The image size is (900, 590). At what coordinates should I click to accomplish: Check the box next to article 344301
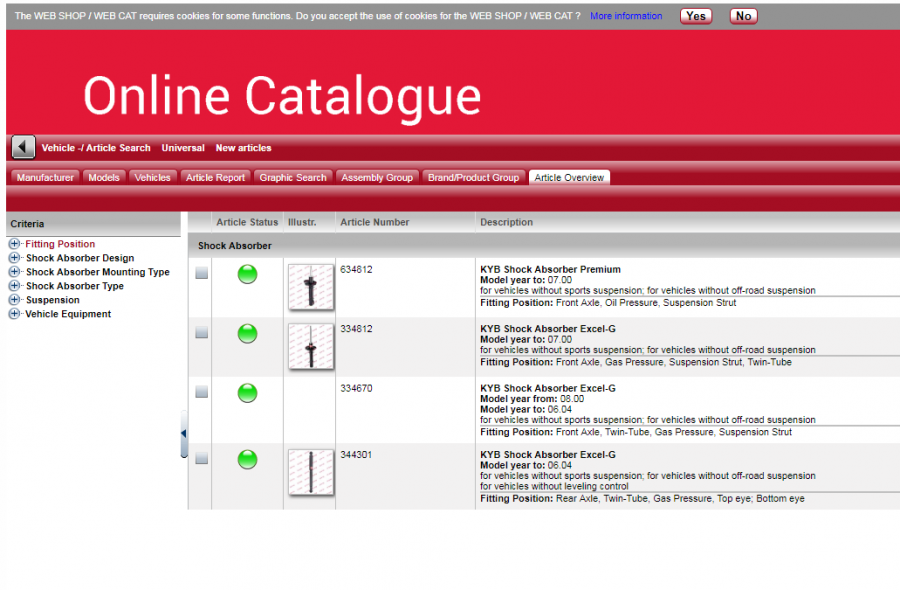(202, 459)
